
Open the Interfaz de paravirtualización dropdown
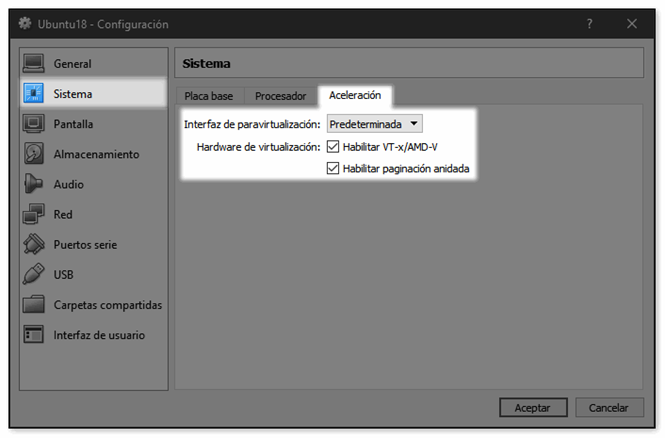pos(374,124)
